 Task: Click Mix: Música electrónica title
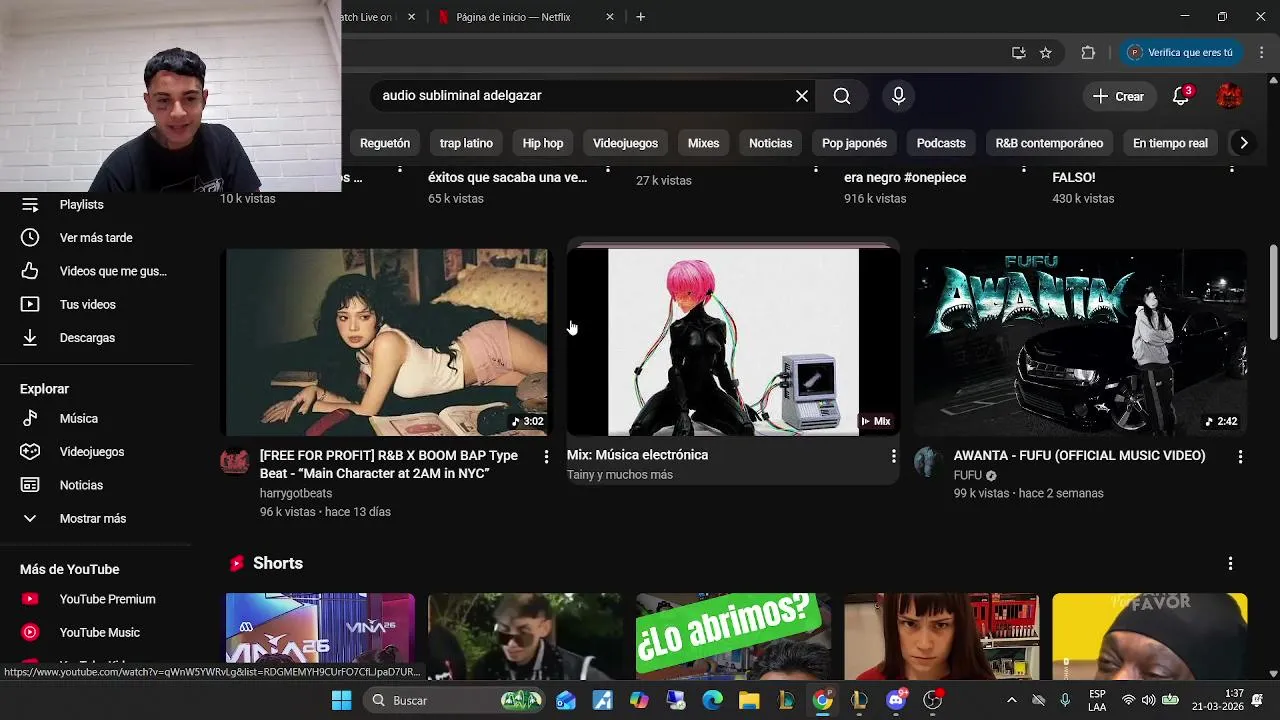[637, 455]
